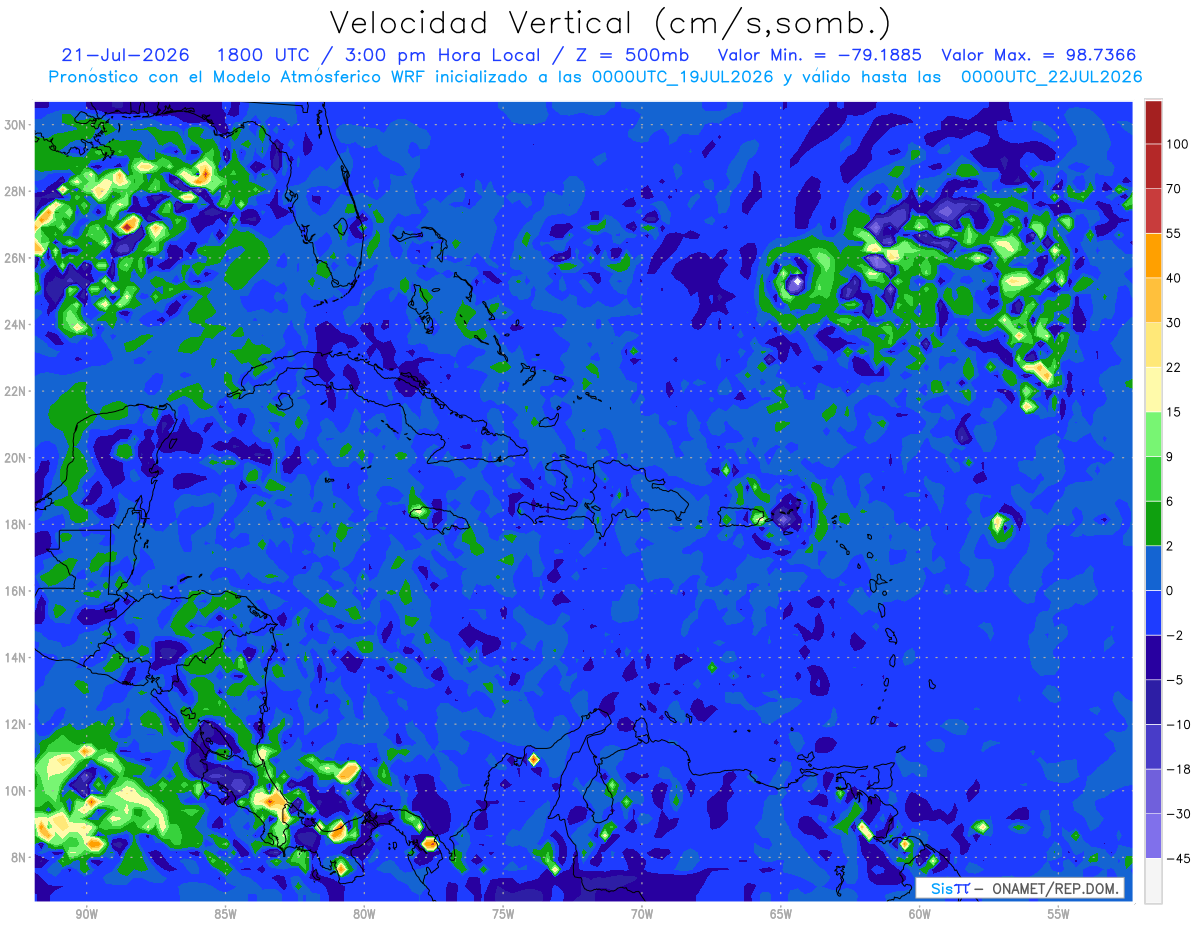This screenshot has height=927, width=1200.
Task: Select the lavender swatch between -45 and -30
Action: tap(1153, 836)
